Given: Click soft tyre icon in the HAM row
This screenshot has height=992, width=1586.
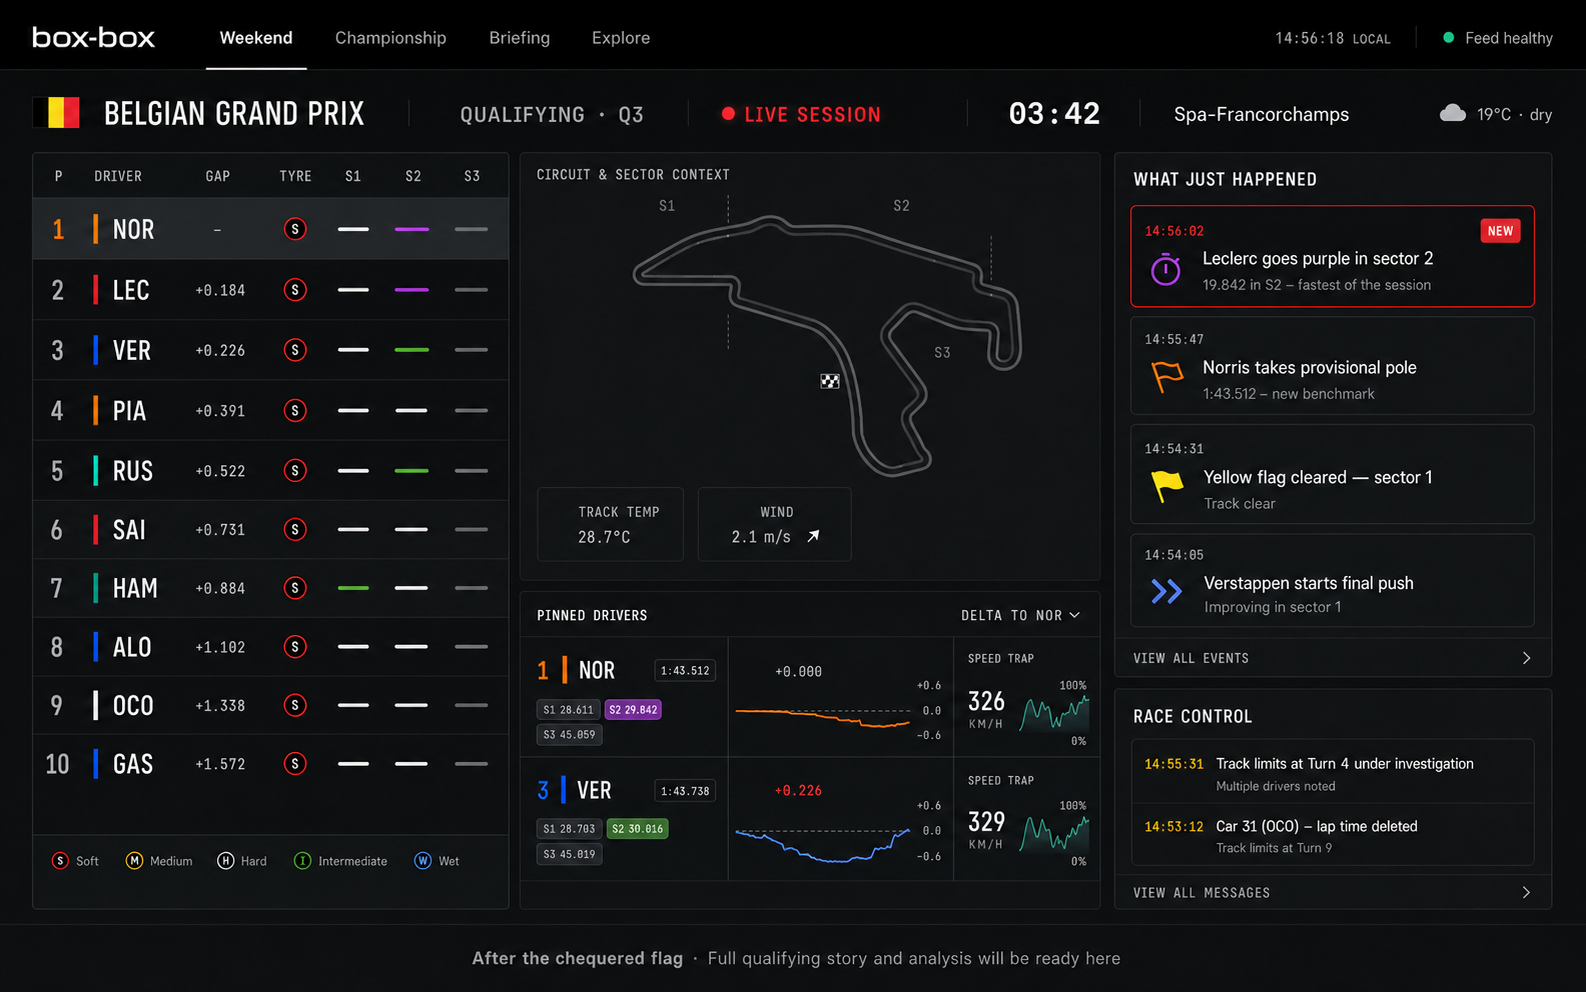Looking at the screenshot, I should click(294, 588).
